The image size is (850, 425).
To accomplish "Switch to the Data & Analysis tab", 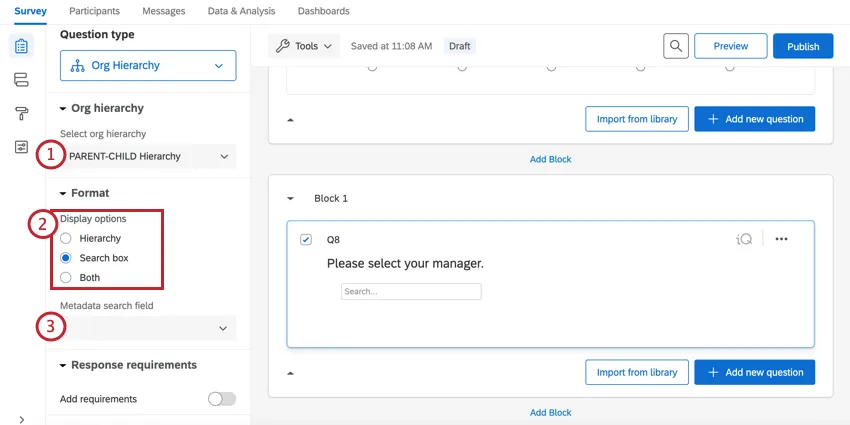I will 241,11.
